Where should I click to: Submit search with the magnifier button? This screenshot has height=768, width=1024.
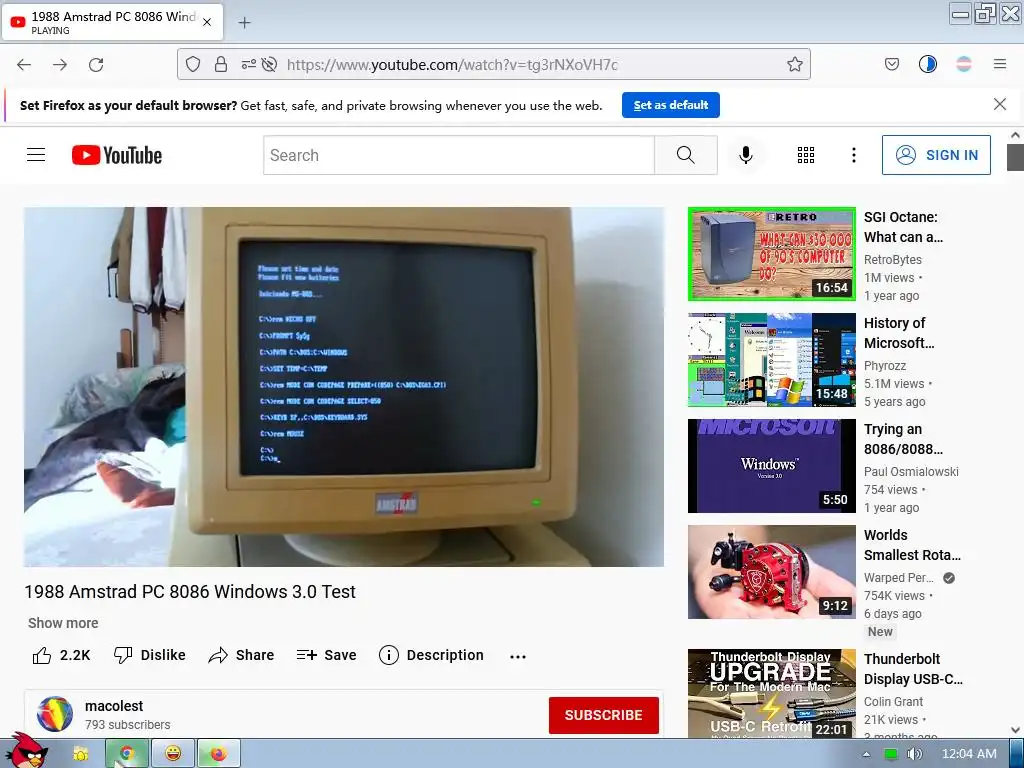click(686, 155)
